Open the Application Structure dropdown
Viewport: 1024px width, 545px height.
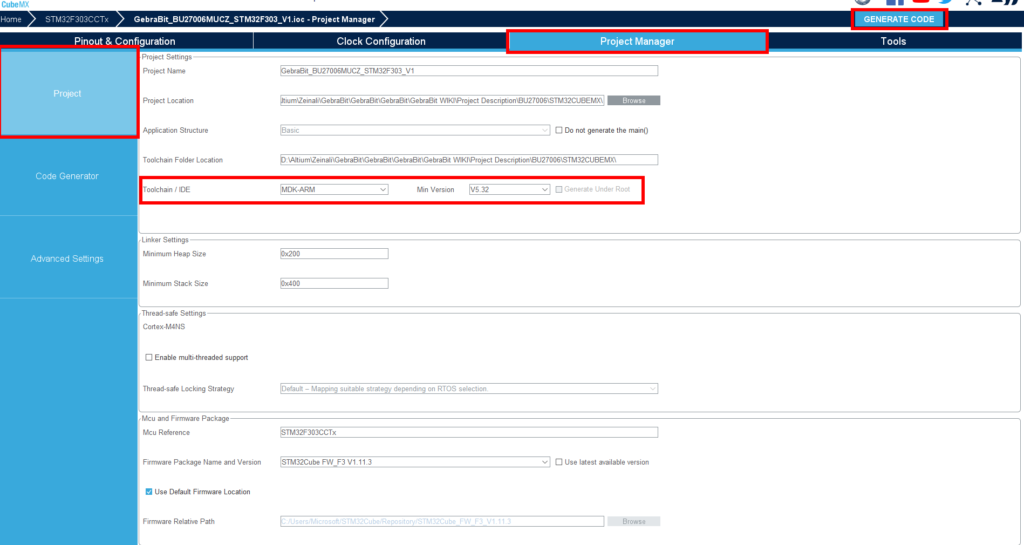(415, 131)
